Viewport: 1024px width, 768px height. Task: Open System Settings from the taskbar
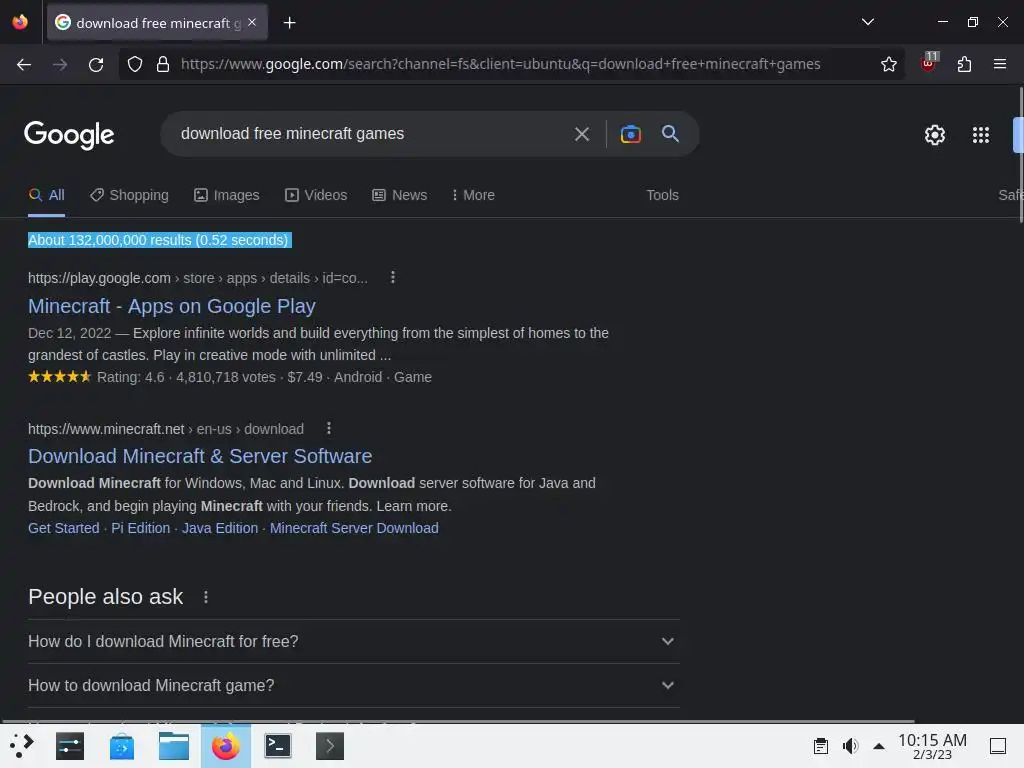(x=70, y=746)
